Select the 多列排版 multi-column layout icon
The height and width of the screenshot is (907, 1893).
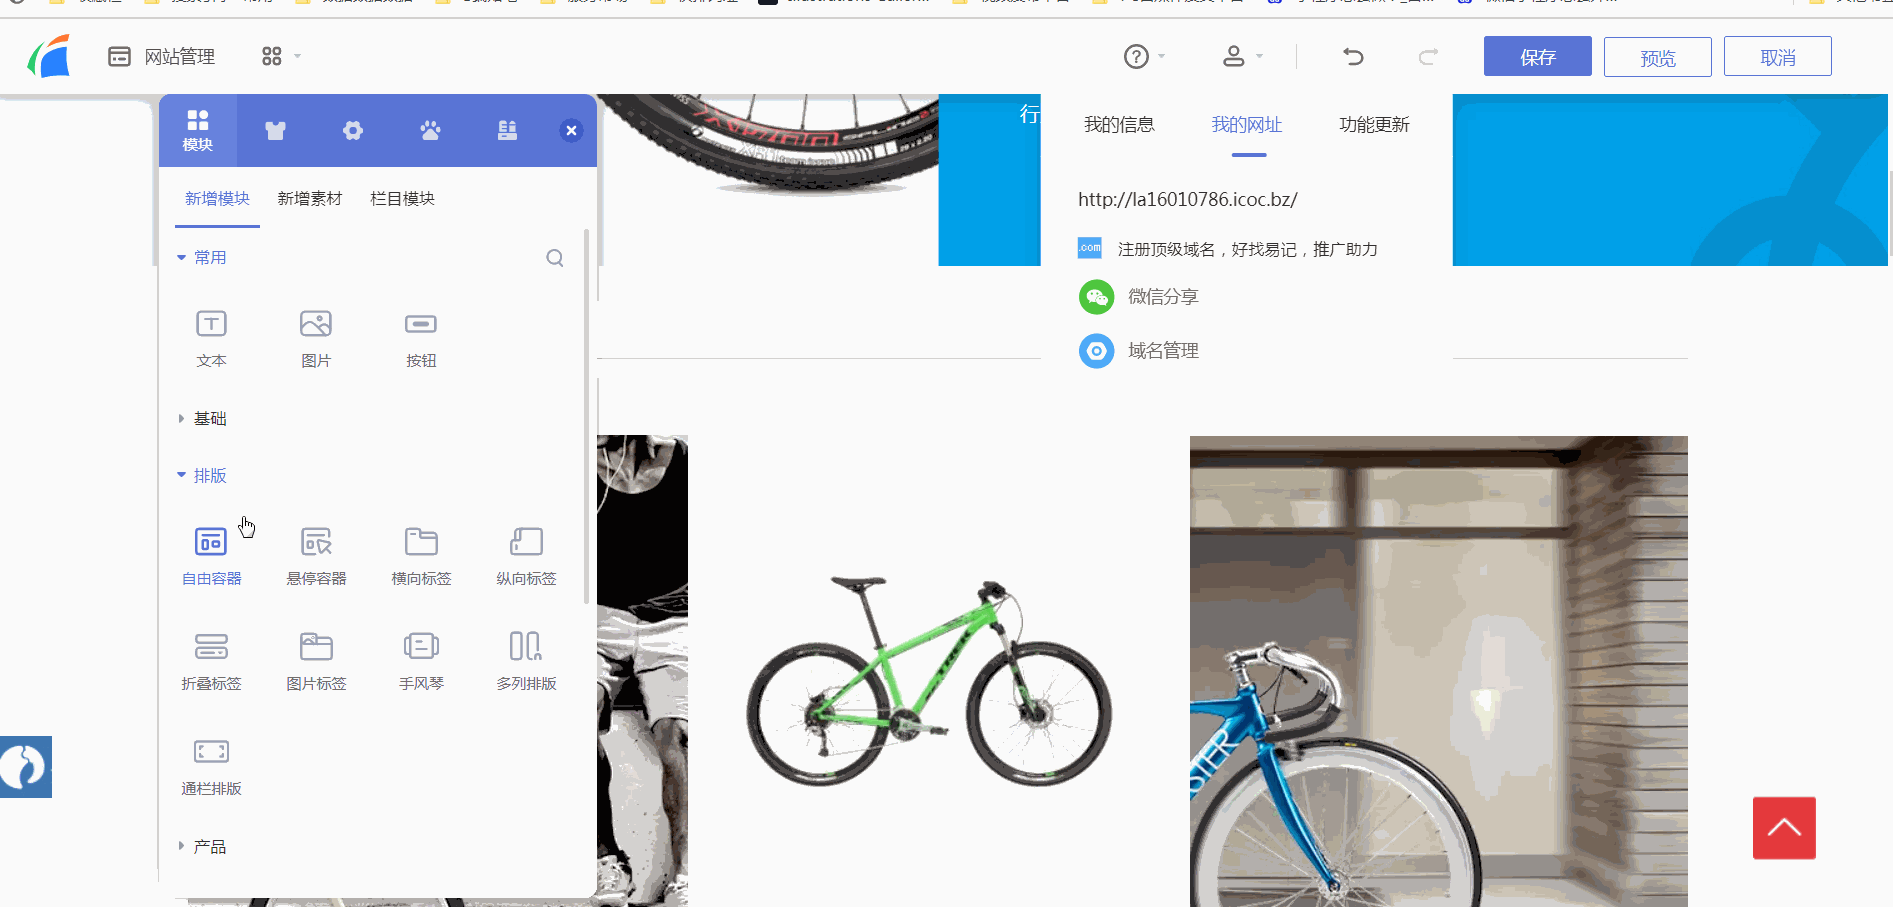tap(526, 646)
